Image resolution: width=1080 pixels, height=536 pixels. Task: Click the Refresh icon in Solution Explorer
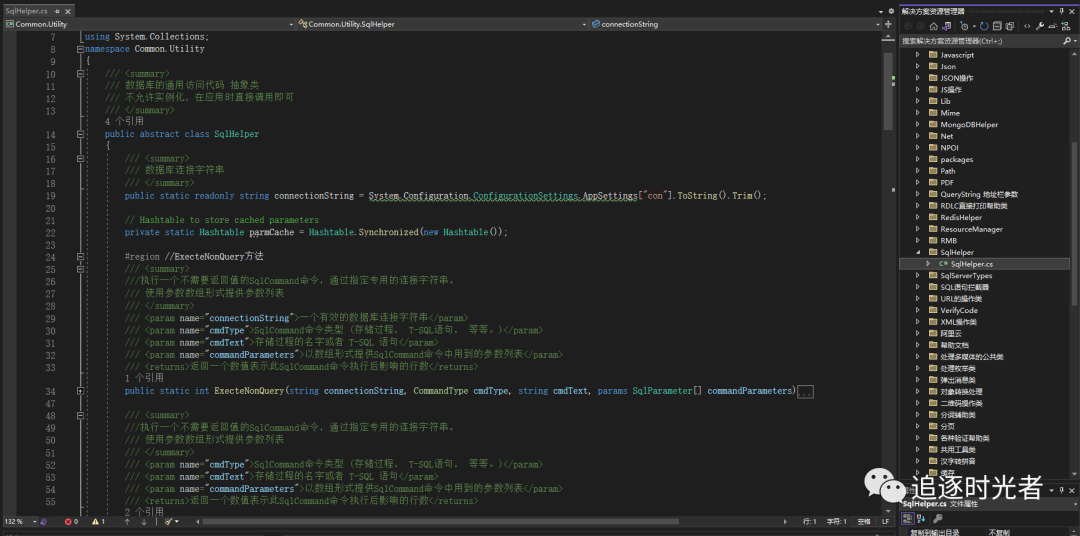[x=984, y=26]
